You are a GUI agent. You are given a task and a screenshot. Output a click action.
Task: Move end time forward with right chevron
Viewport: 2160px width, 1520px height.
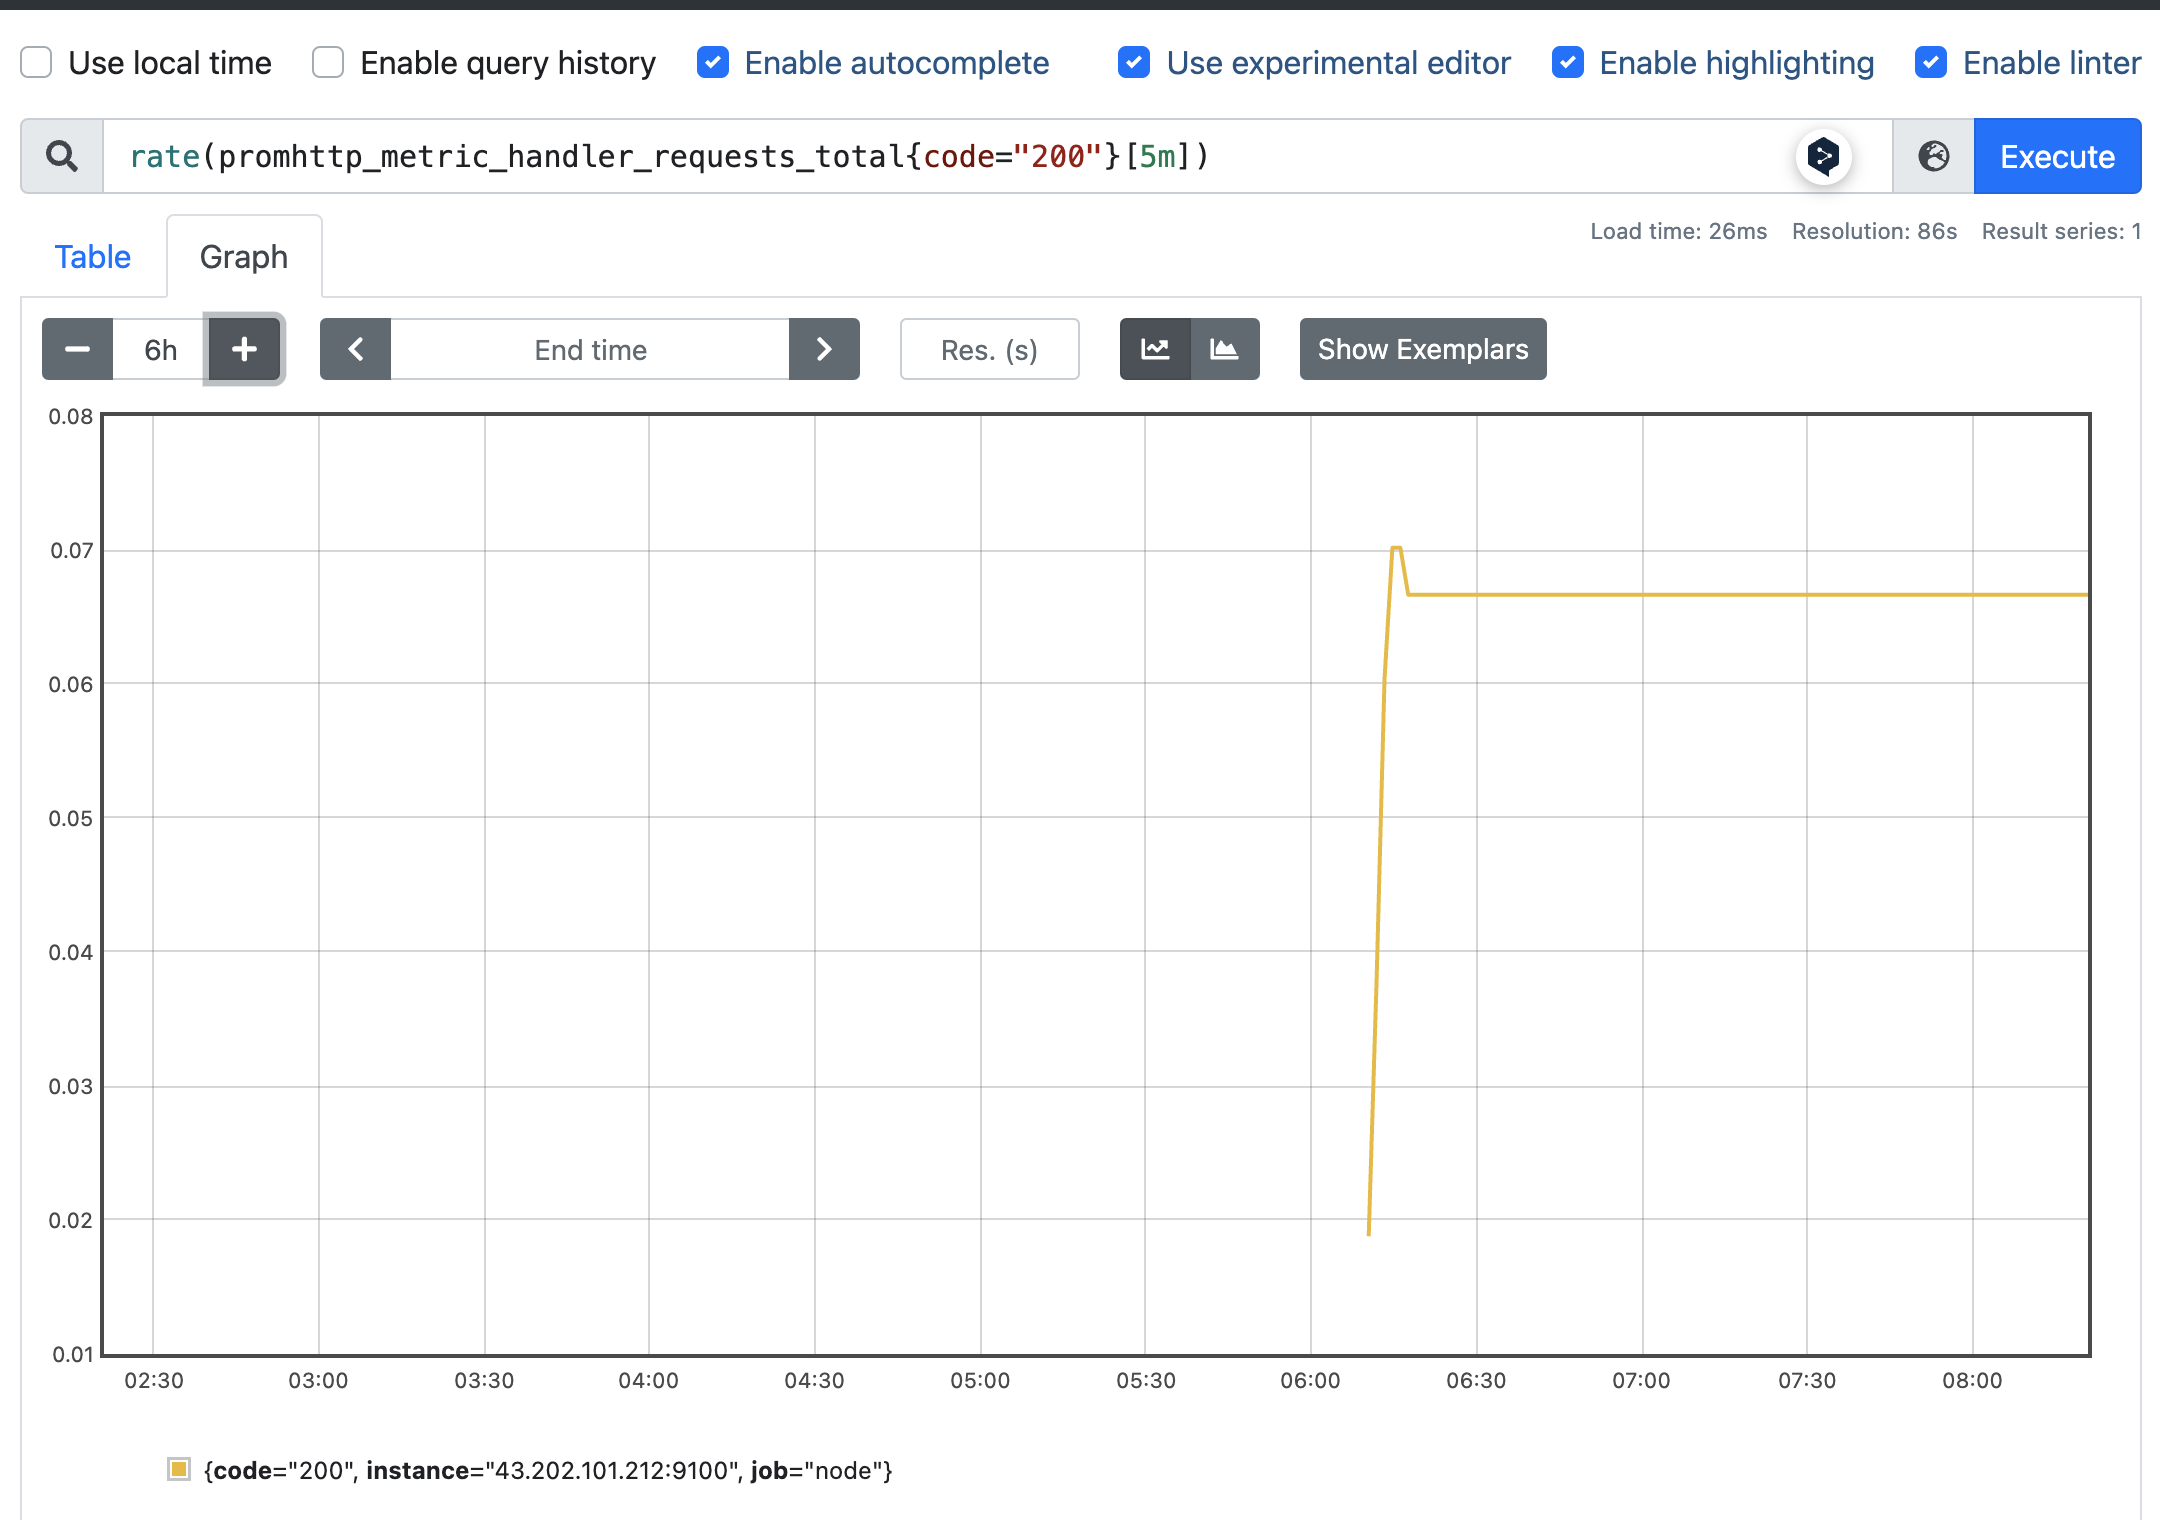coord(824,349)
